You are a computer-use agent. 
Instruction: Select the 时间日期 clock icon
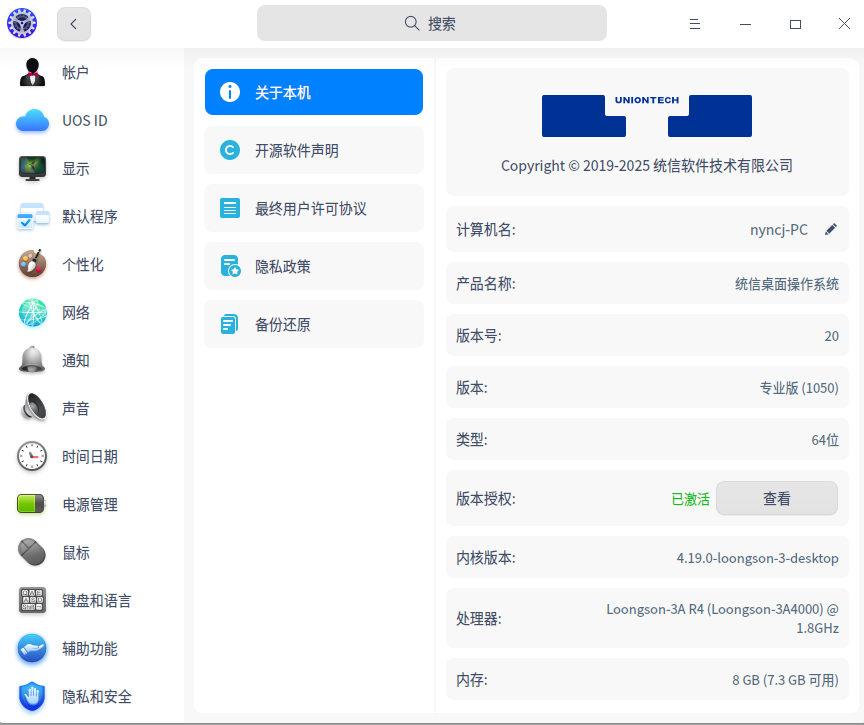[x=33, y=456]
